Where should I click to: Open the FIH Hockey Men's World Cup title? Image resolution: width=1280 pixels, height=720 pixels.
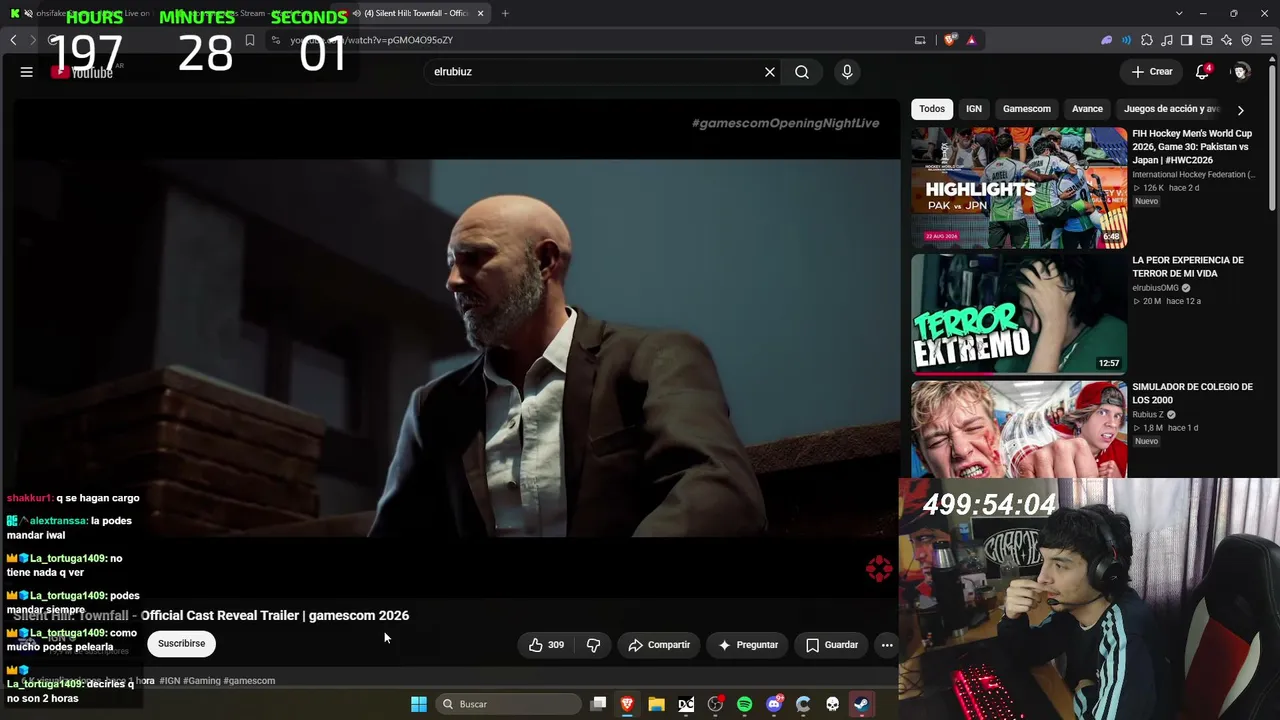1192,147
